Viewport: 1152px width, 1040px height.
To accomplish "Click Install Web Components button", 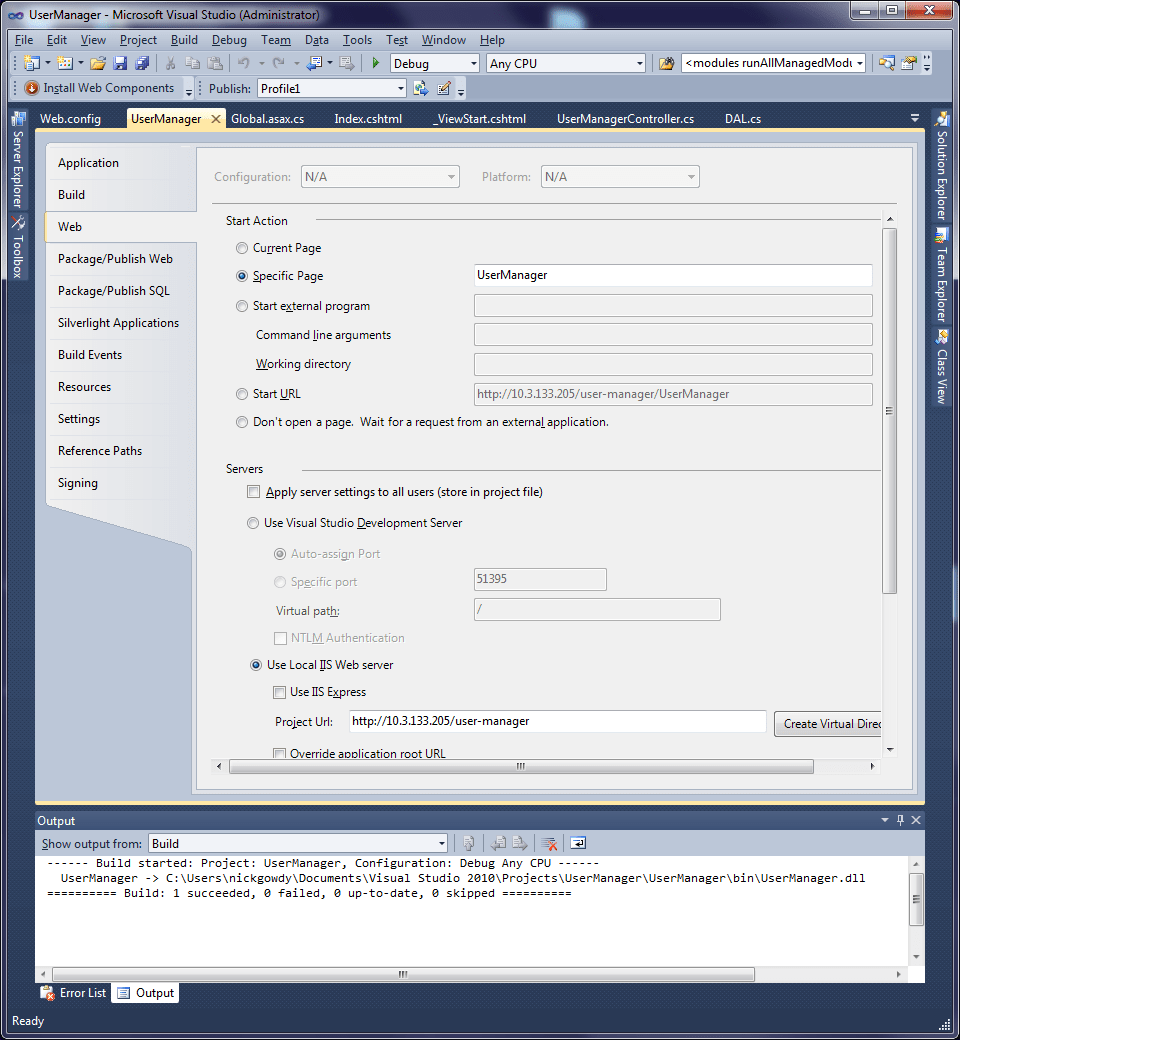I will 99,88.
